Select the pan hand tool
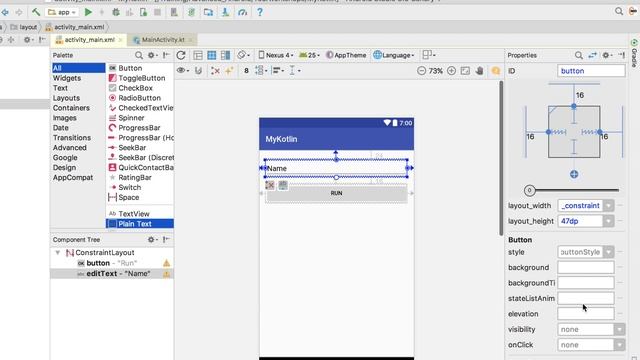The height and width of the screenshot is (360, 640). [x=479, y=71]
